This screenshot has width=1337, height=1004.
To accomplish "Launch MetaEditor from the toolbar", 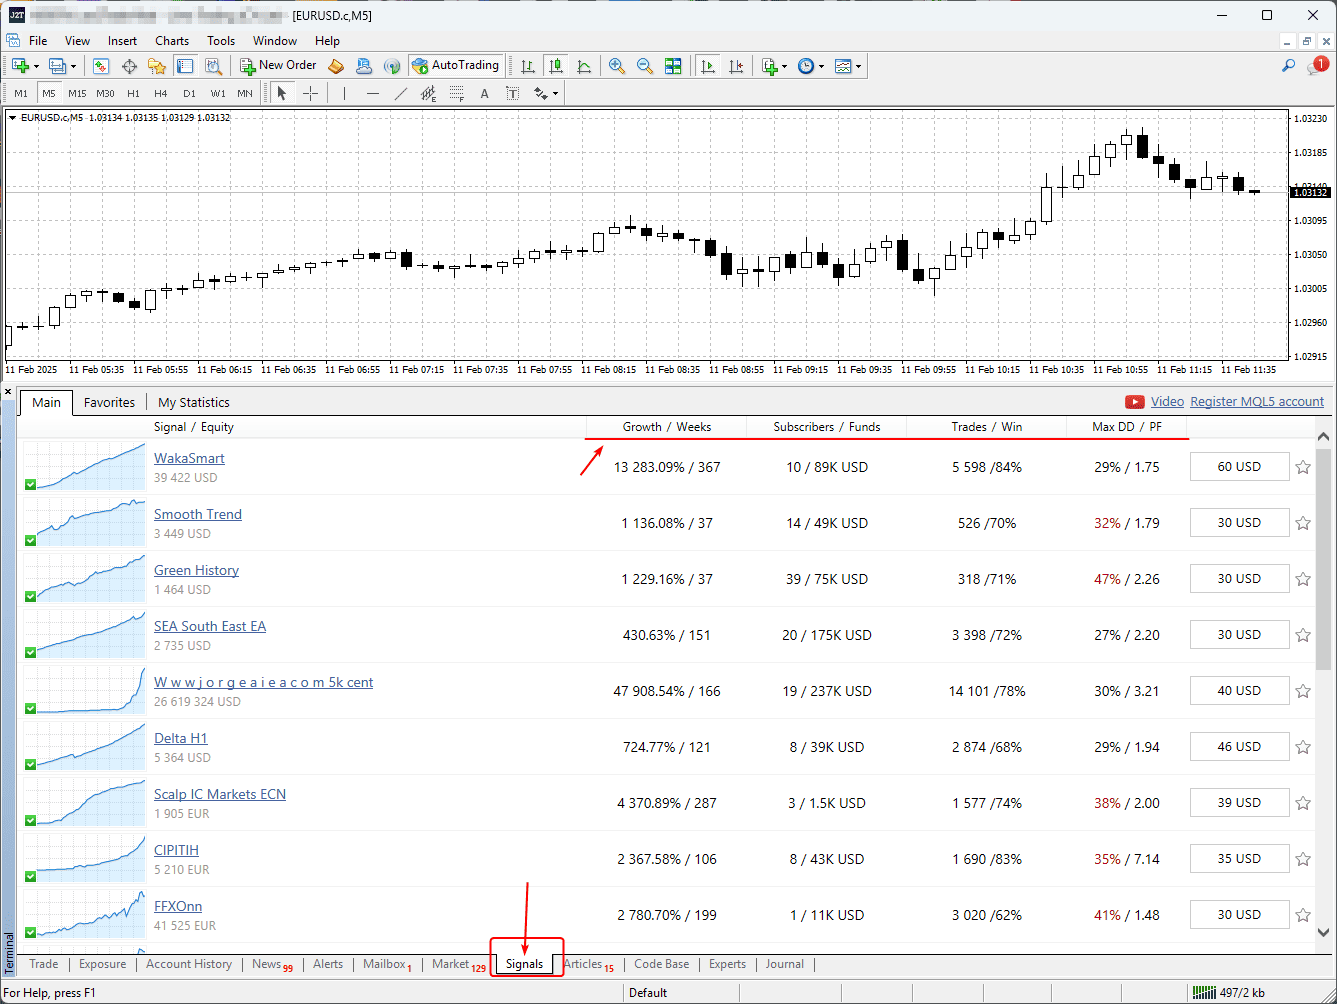I will [x=336, y=66].
